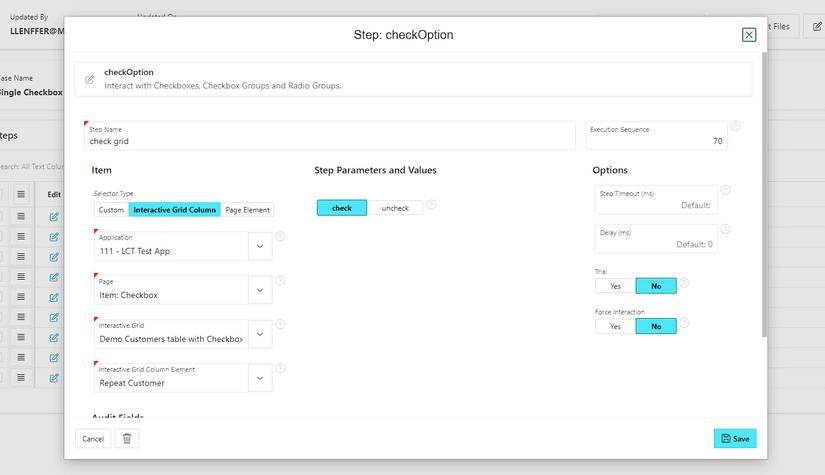The width and height of the screenshot is (825, 475).
Task: Open help icon beside Application field
Action: tap(280, 236)
